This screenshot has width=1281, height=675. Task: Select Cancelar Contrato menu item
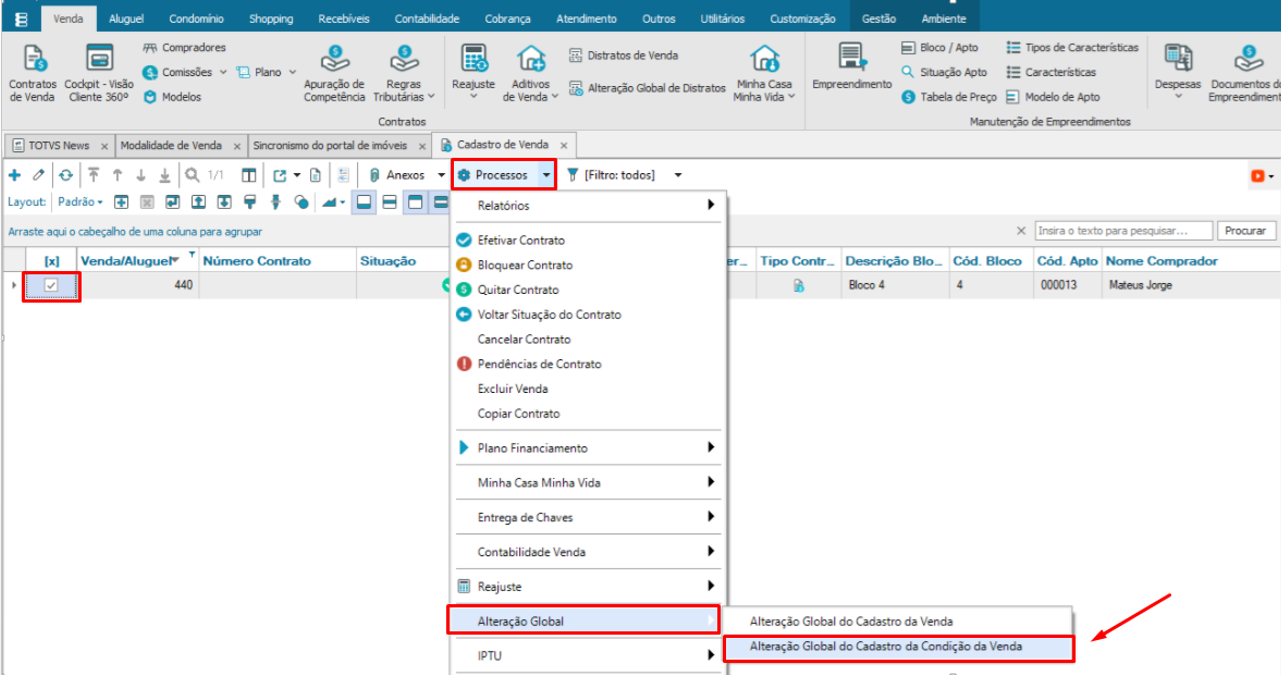coord(524,339)
